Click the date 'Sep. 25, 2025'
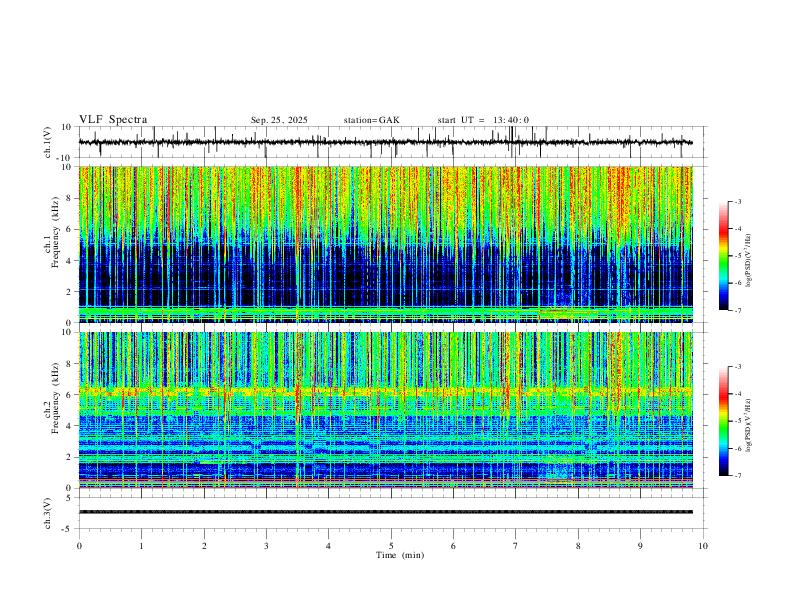Image resolution: width=792 pixels, height=612 pixels. [279, 120]
